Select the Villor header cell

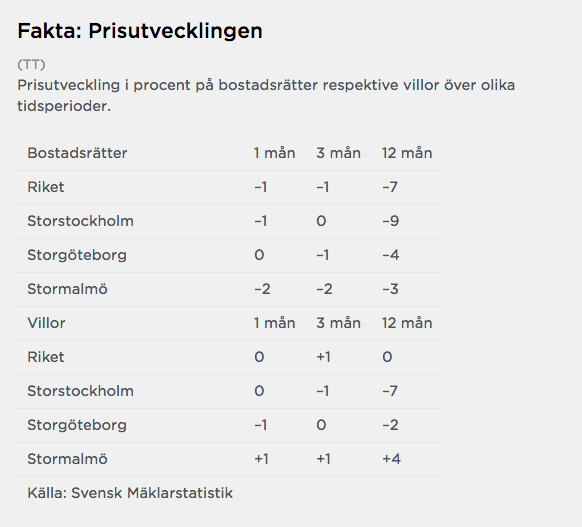click(46, 323)
